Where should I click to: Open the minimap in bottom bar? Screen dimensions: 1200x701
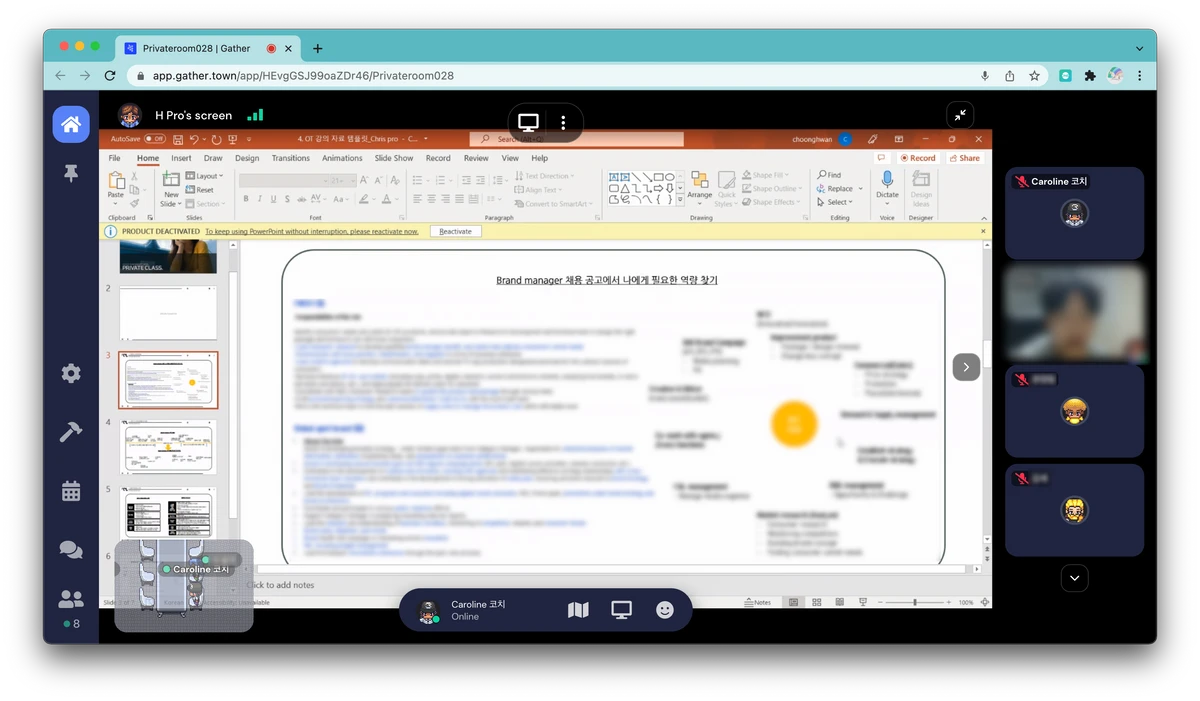pyautogui.click(x=578, y=610)
